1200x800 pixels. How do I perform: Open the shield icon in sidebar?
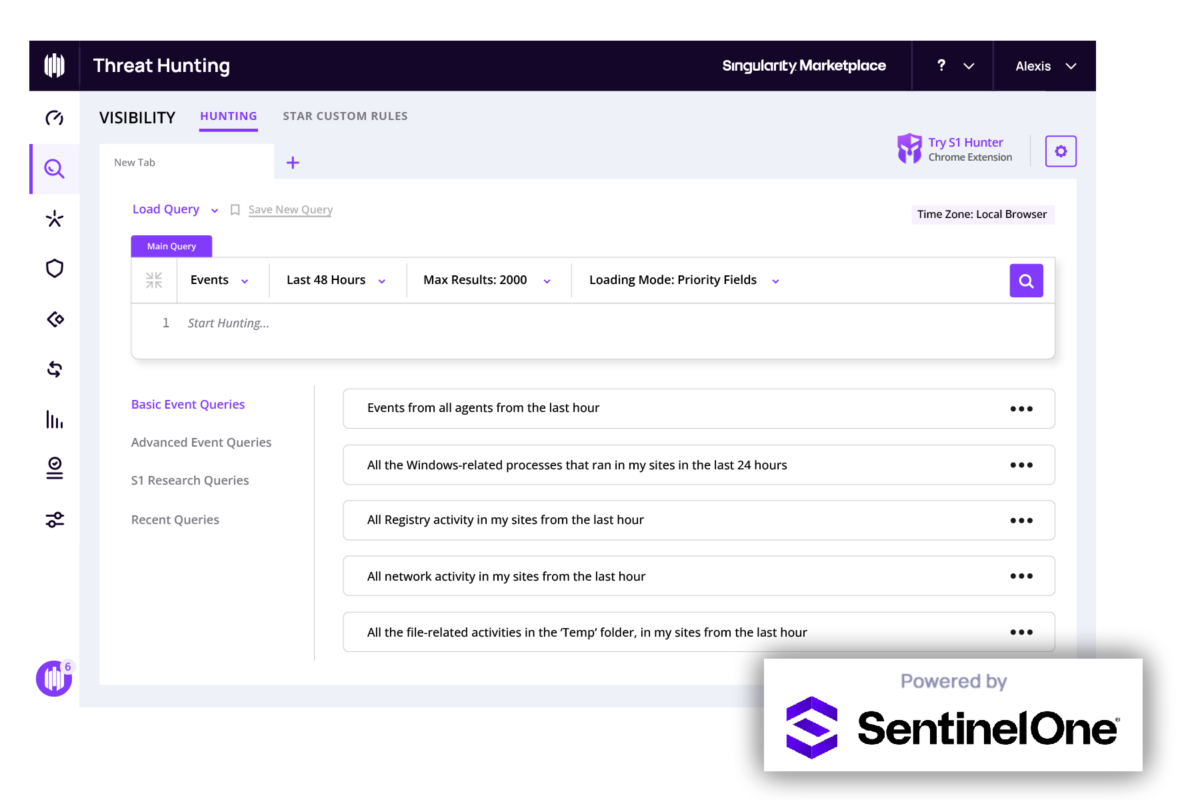tap(54, 268)
